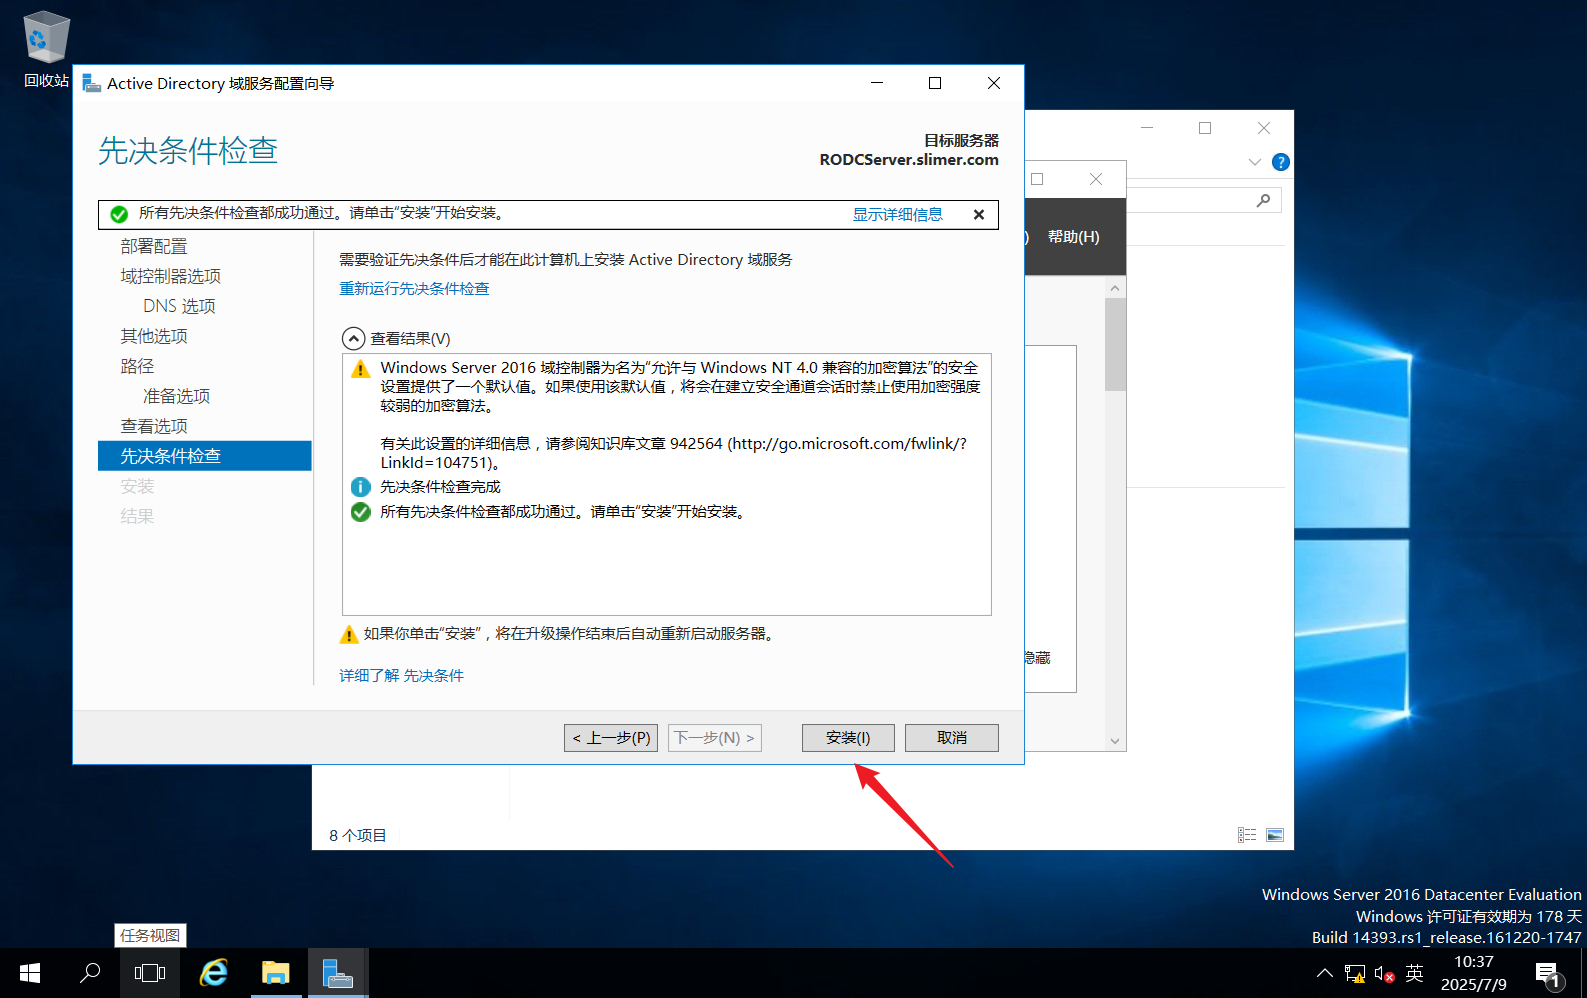Click blue help question icon in Explorer window
This screenshot has width=1587, height=998.
click(x=1280, y=162)
